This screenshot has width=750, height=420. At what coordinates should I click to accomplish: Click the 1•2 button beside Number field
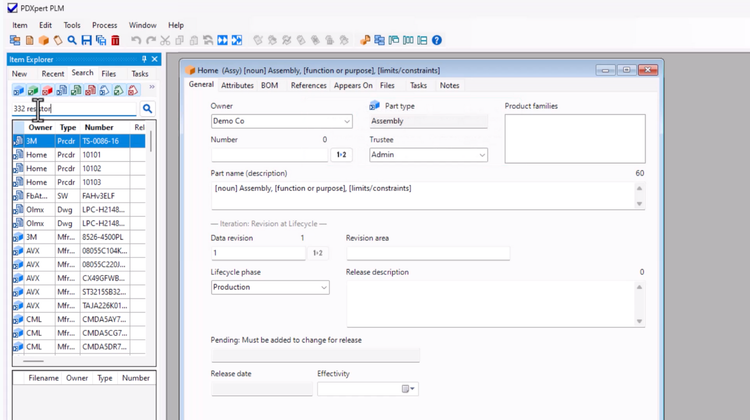point(341,155)
